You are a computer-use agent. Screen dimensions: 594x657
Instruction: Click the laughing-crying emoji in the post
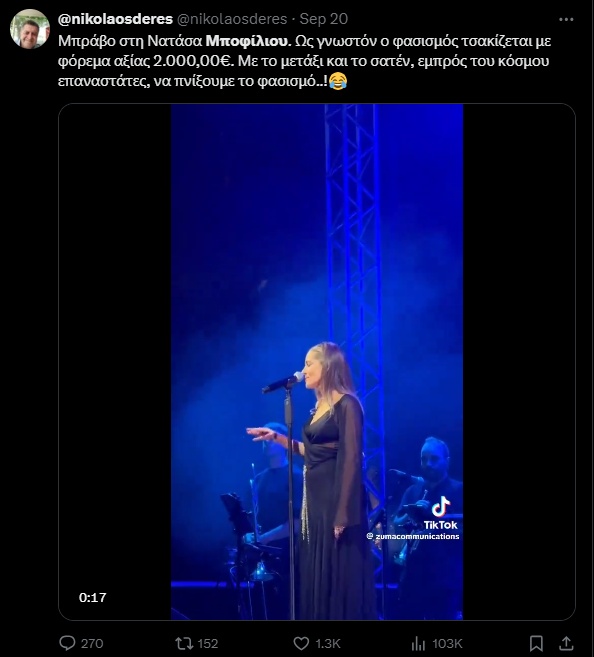pyautogui.click(x=338, y=81)
